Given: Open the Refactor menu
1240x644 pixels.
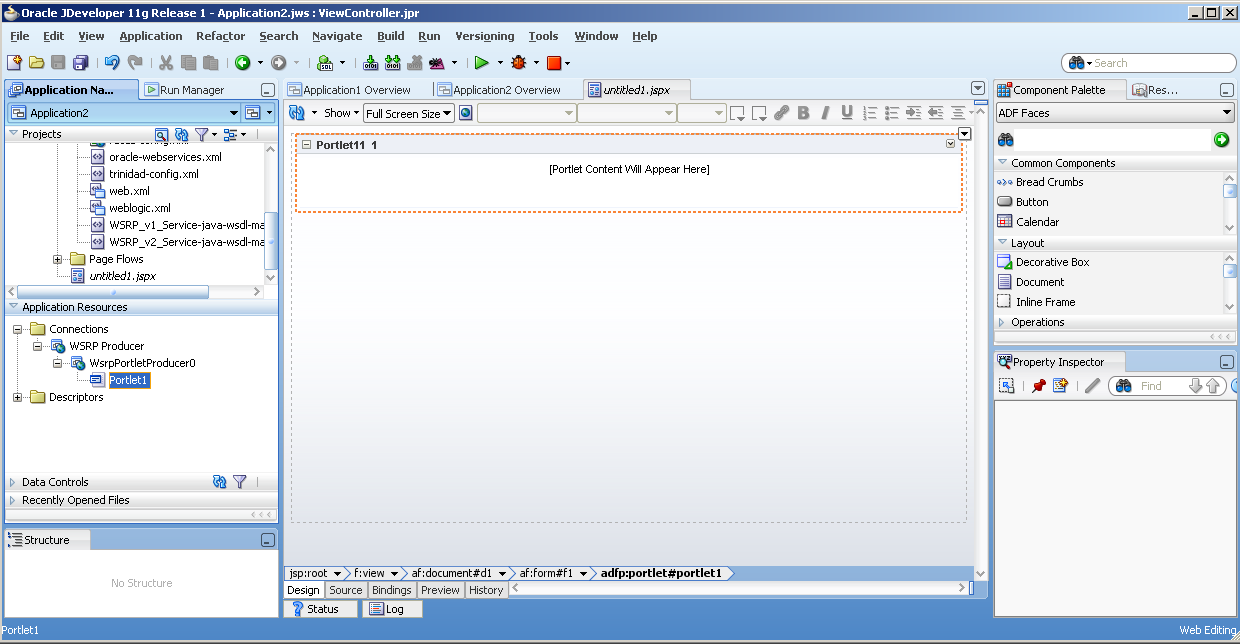Looking at the screenshot, I should [220, 36].
